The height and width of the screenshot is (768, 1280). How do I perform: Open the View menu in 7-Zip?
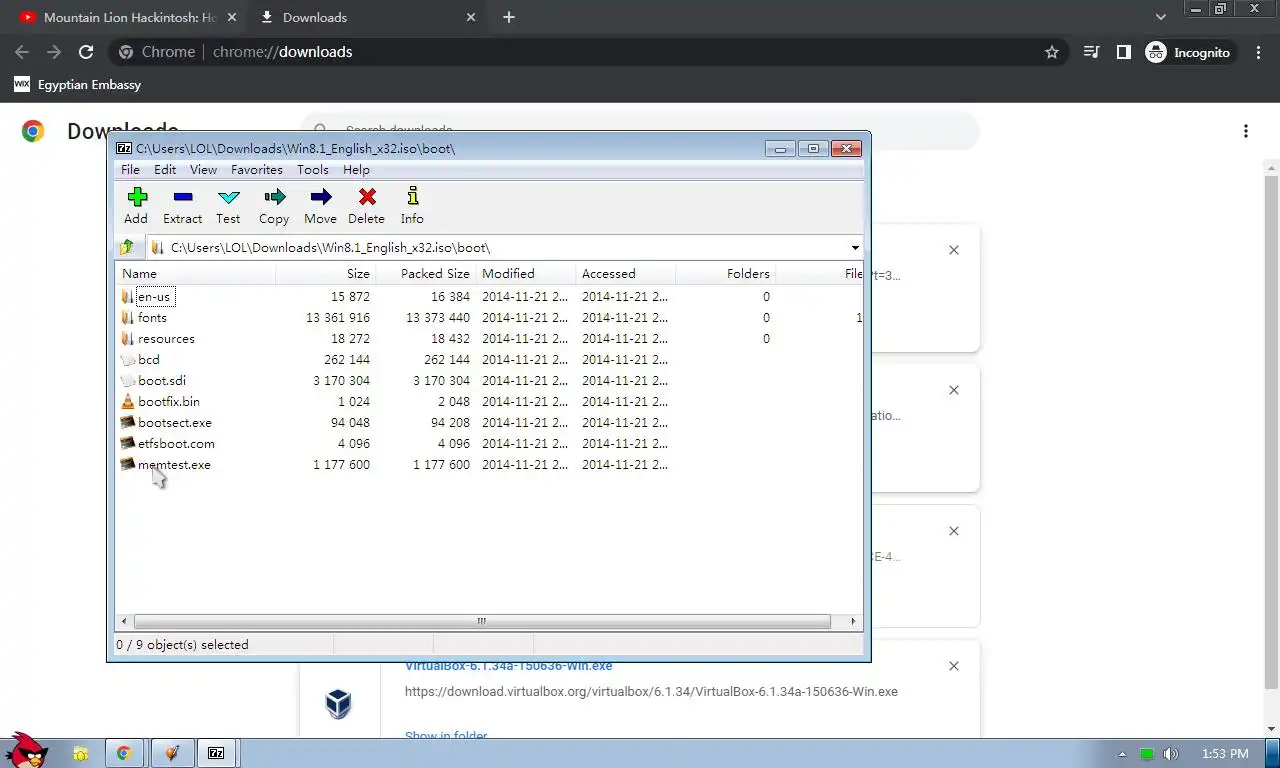pyautogui.click(x=203, y=170)
